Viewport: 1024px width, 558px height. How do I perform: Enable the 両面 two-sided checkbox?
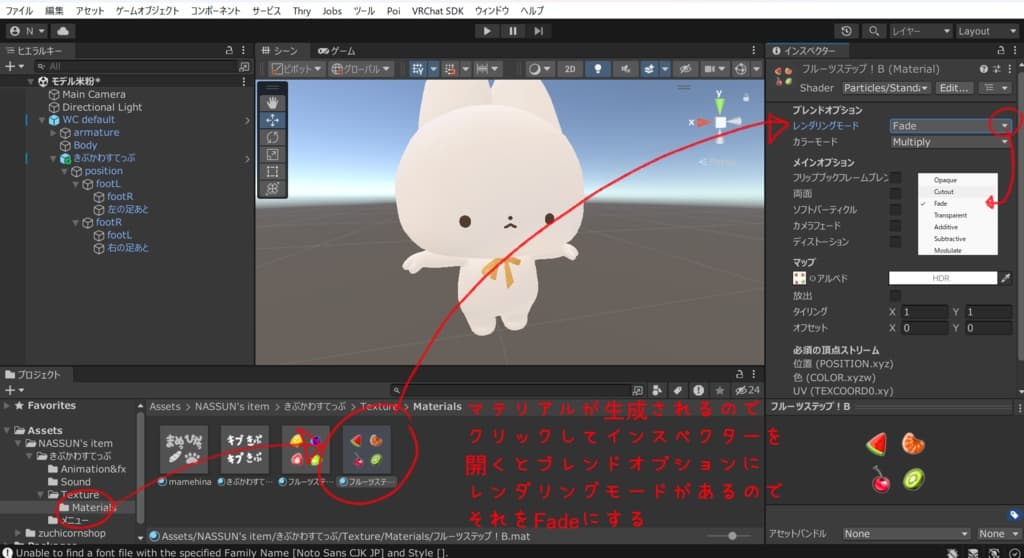895,193
